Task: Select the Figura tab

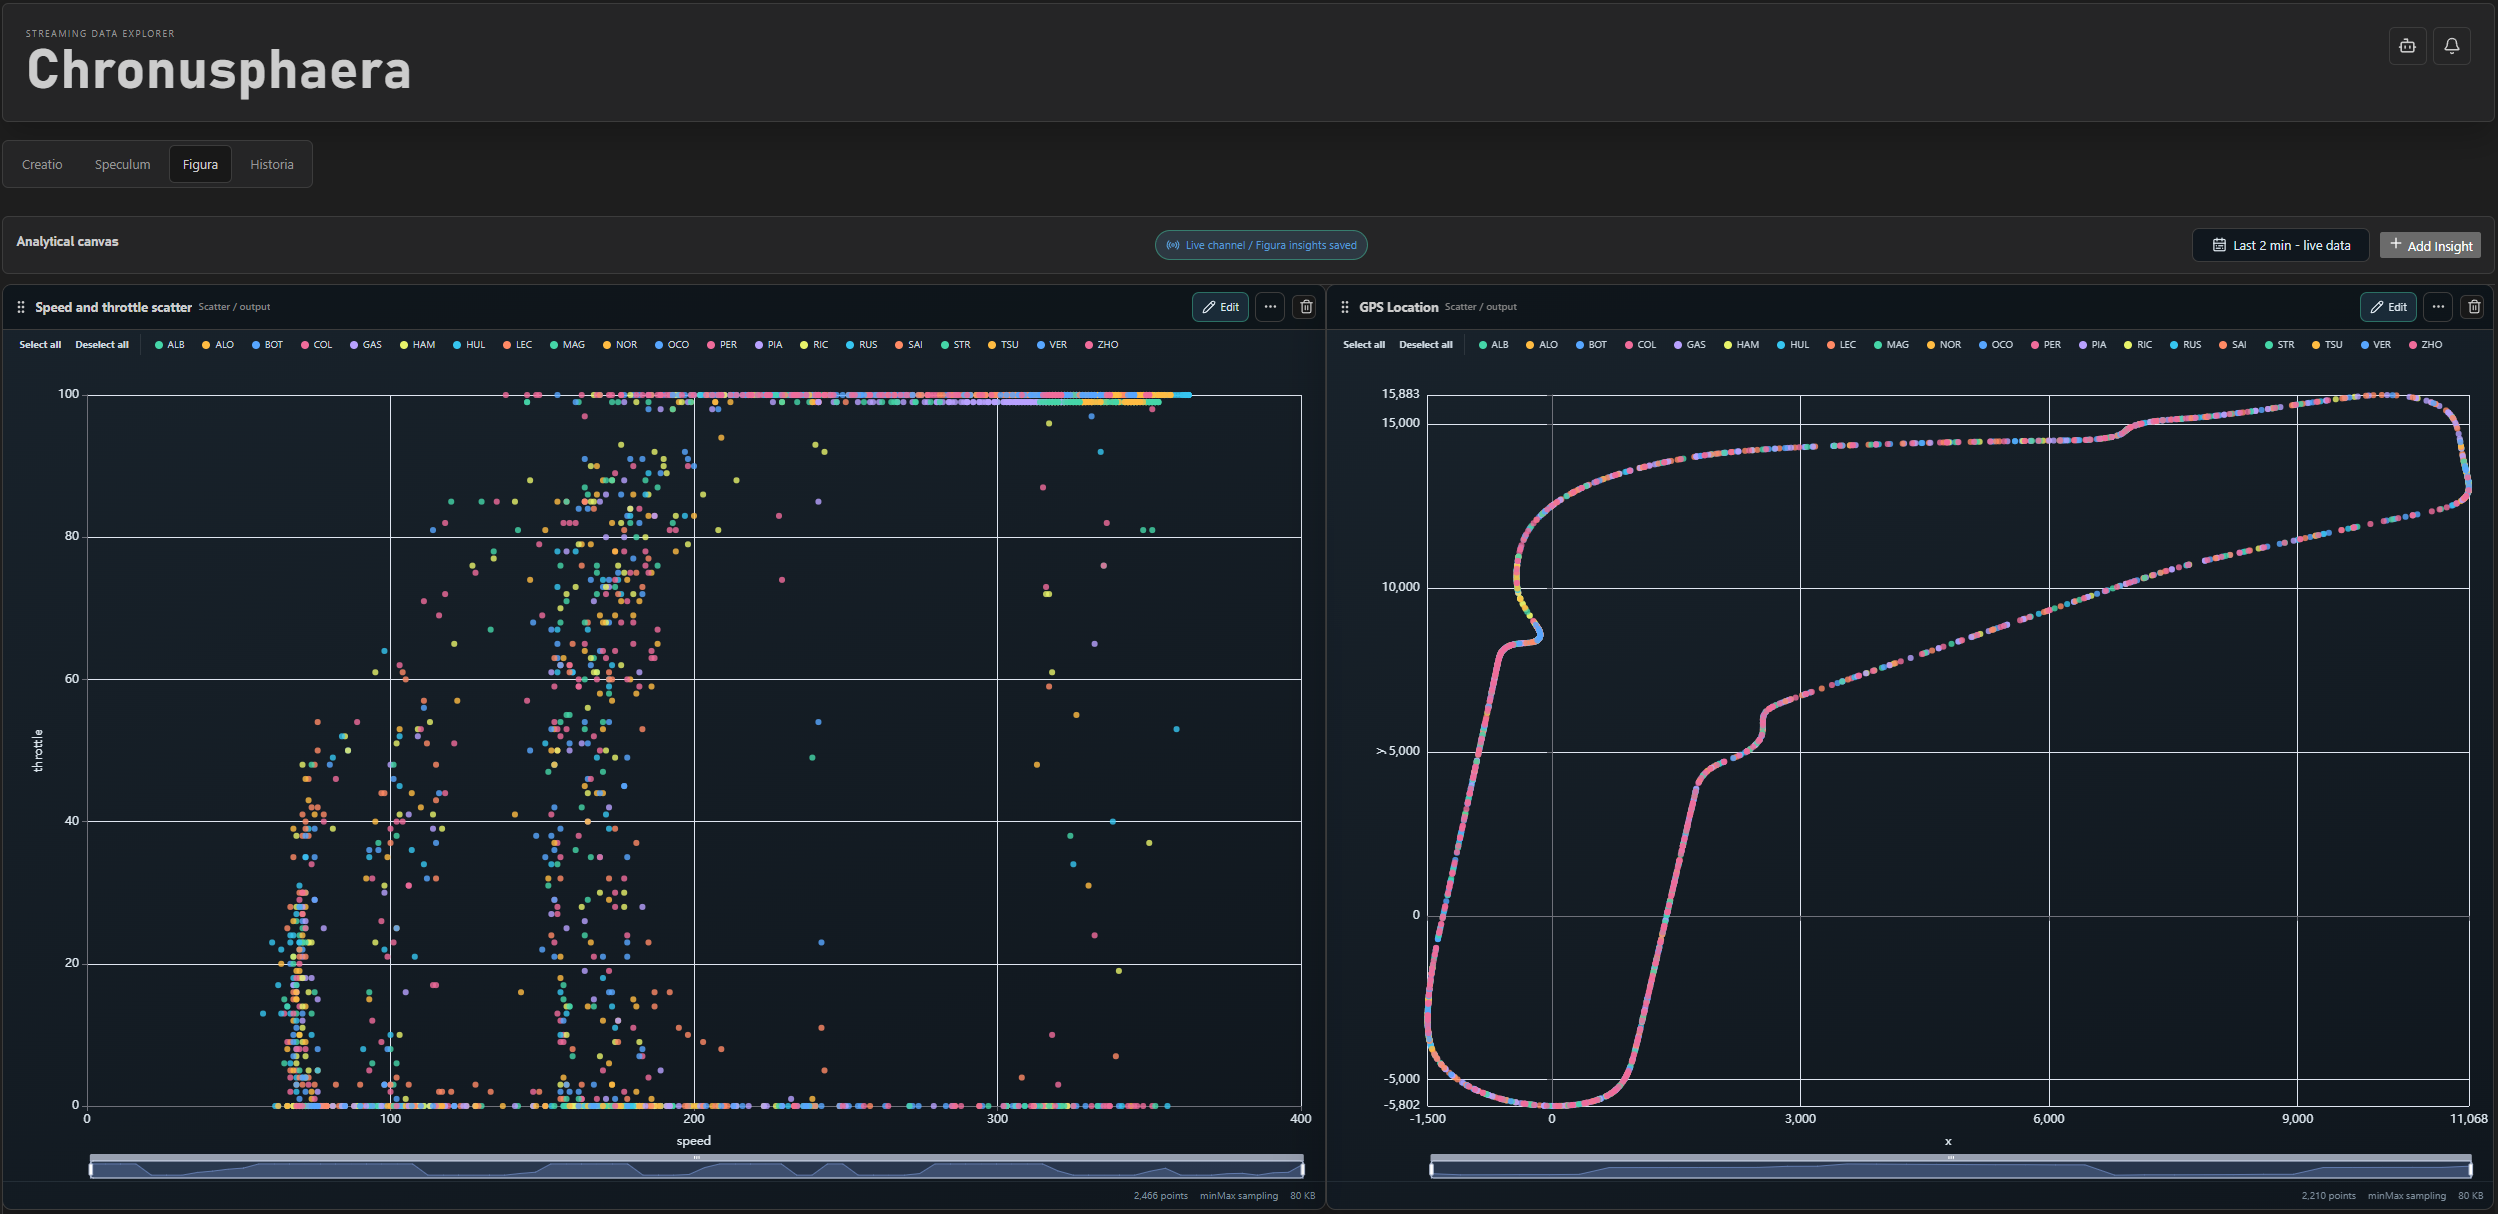Action: click(x=200, y=164)
